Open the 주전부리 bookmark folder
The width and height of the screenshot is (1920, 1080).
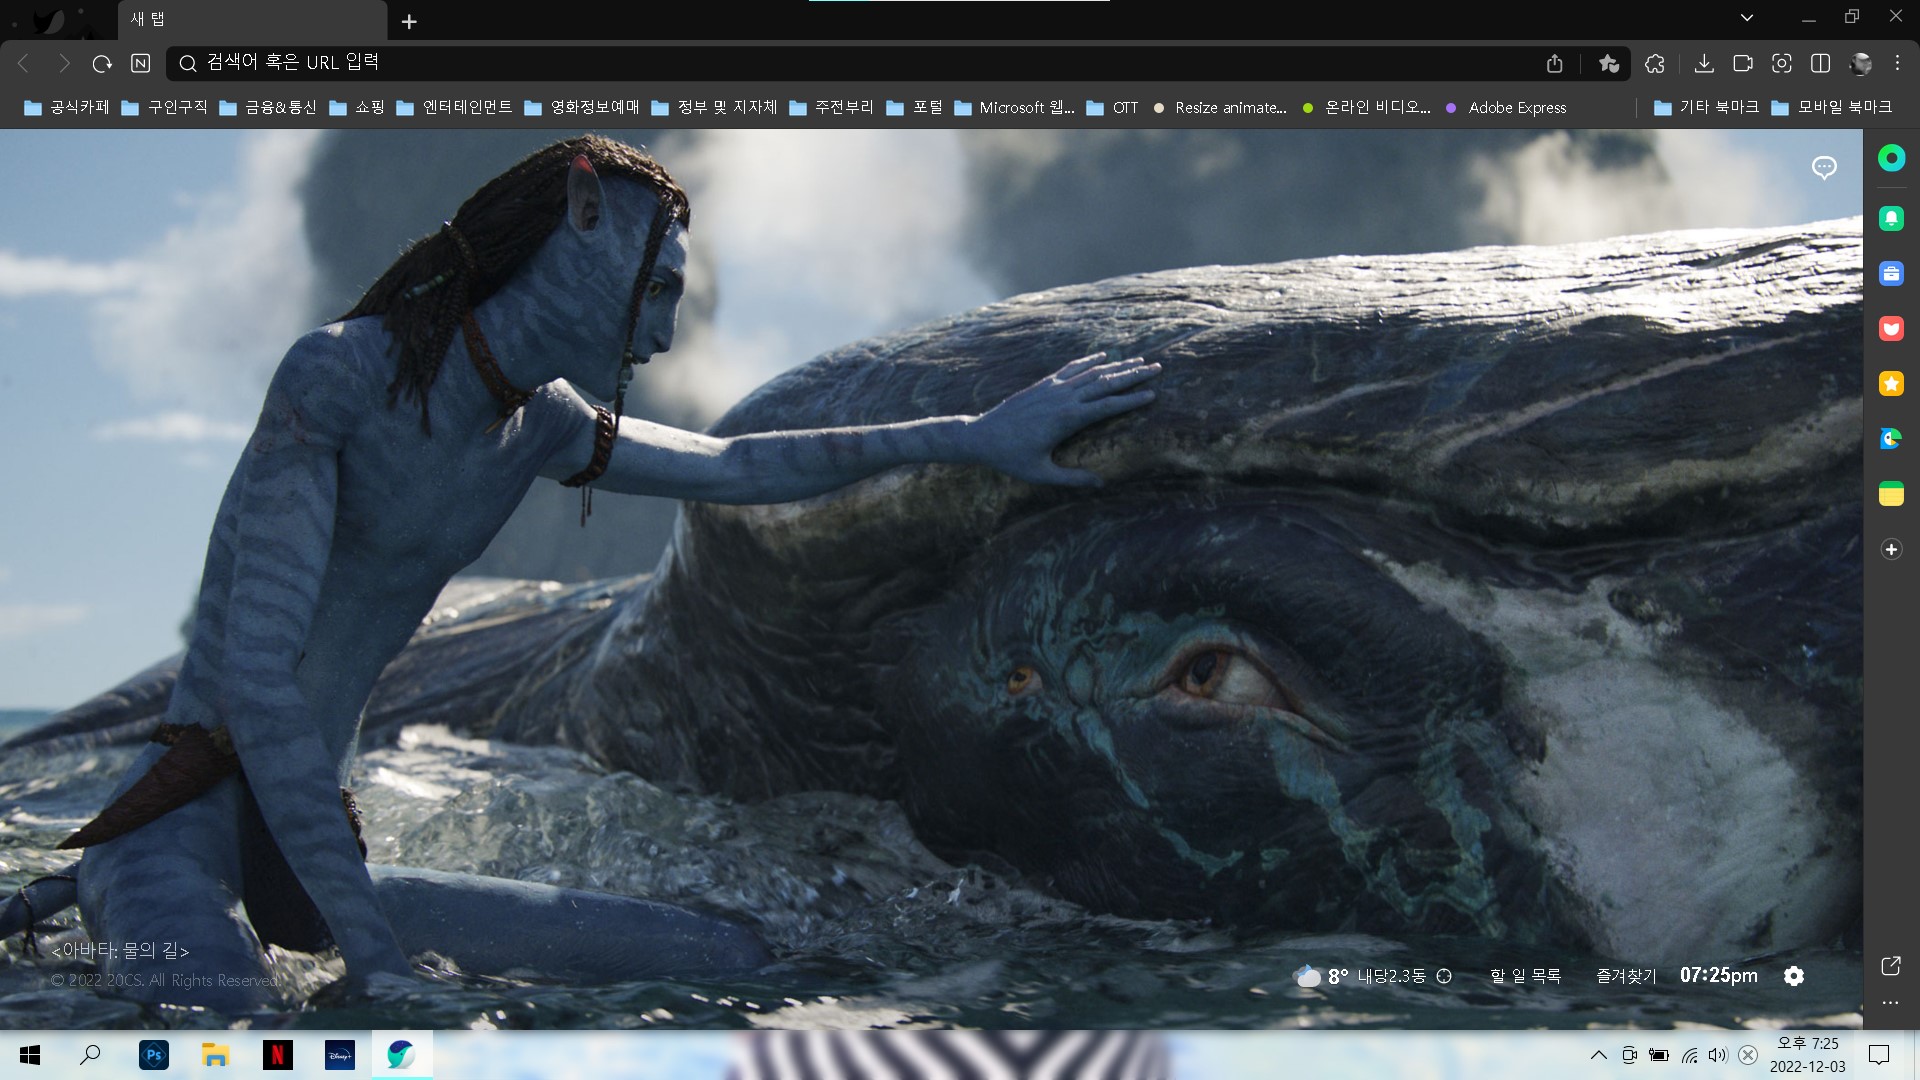(832, 107)
